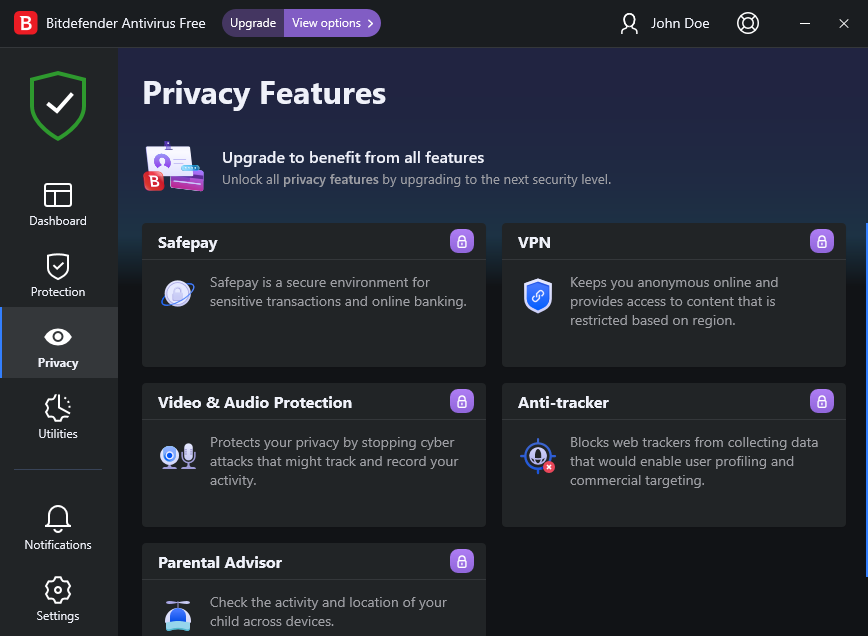Open the Dashboard sidebar section
The image size is (868, 636).
click(58, 204)
